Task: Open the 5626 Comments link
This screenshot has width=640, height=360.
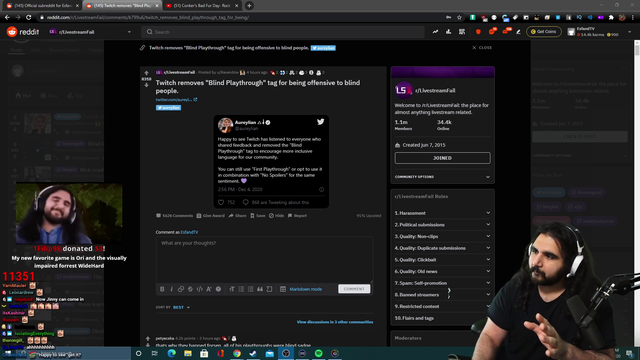Action: tap(174, 216)
